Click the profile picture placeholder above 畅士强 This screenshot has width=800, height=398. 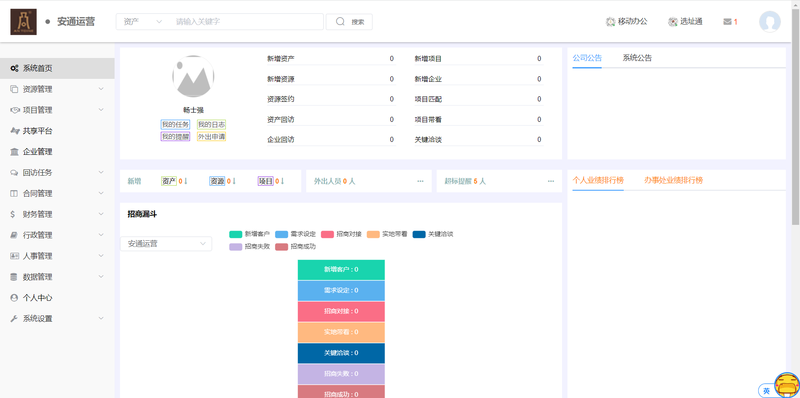coord(193,77)
